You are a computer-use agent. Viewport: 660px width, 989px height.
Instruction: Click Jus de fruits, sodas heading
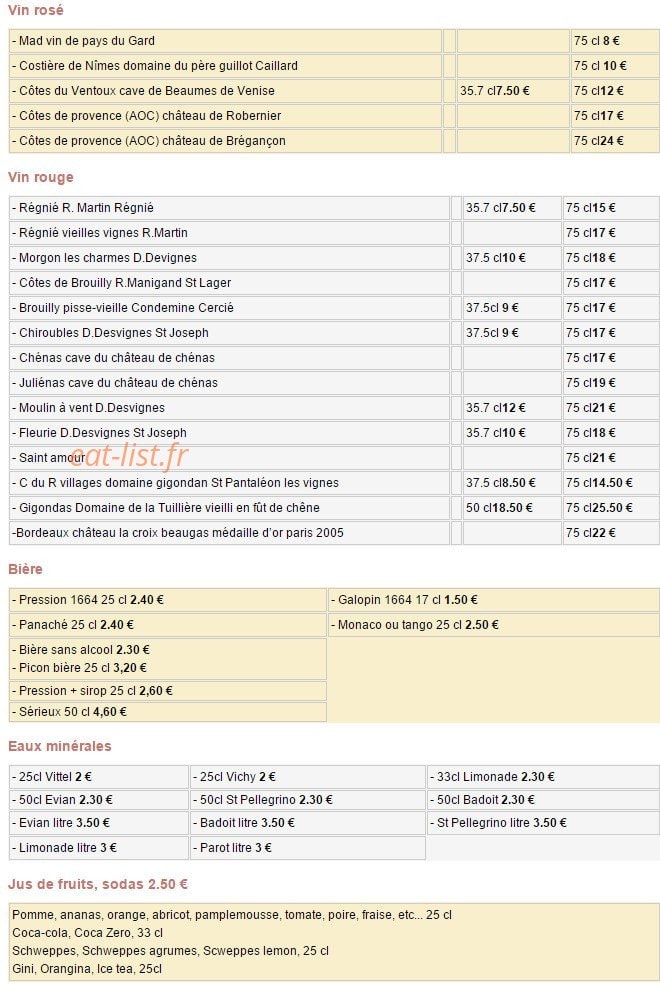click(98, 884)
